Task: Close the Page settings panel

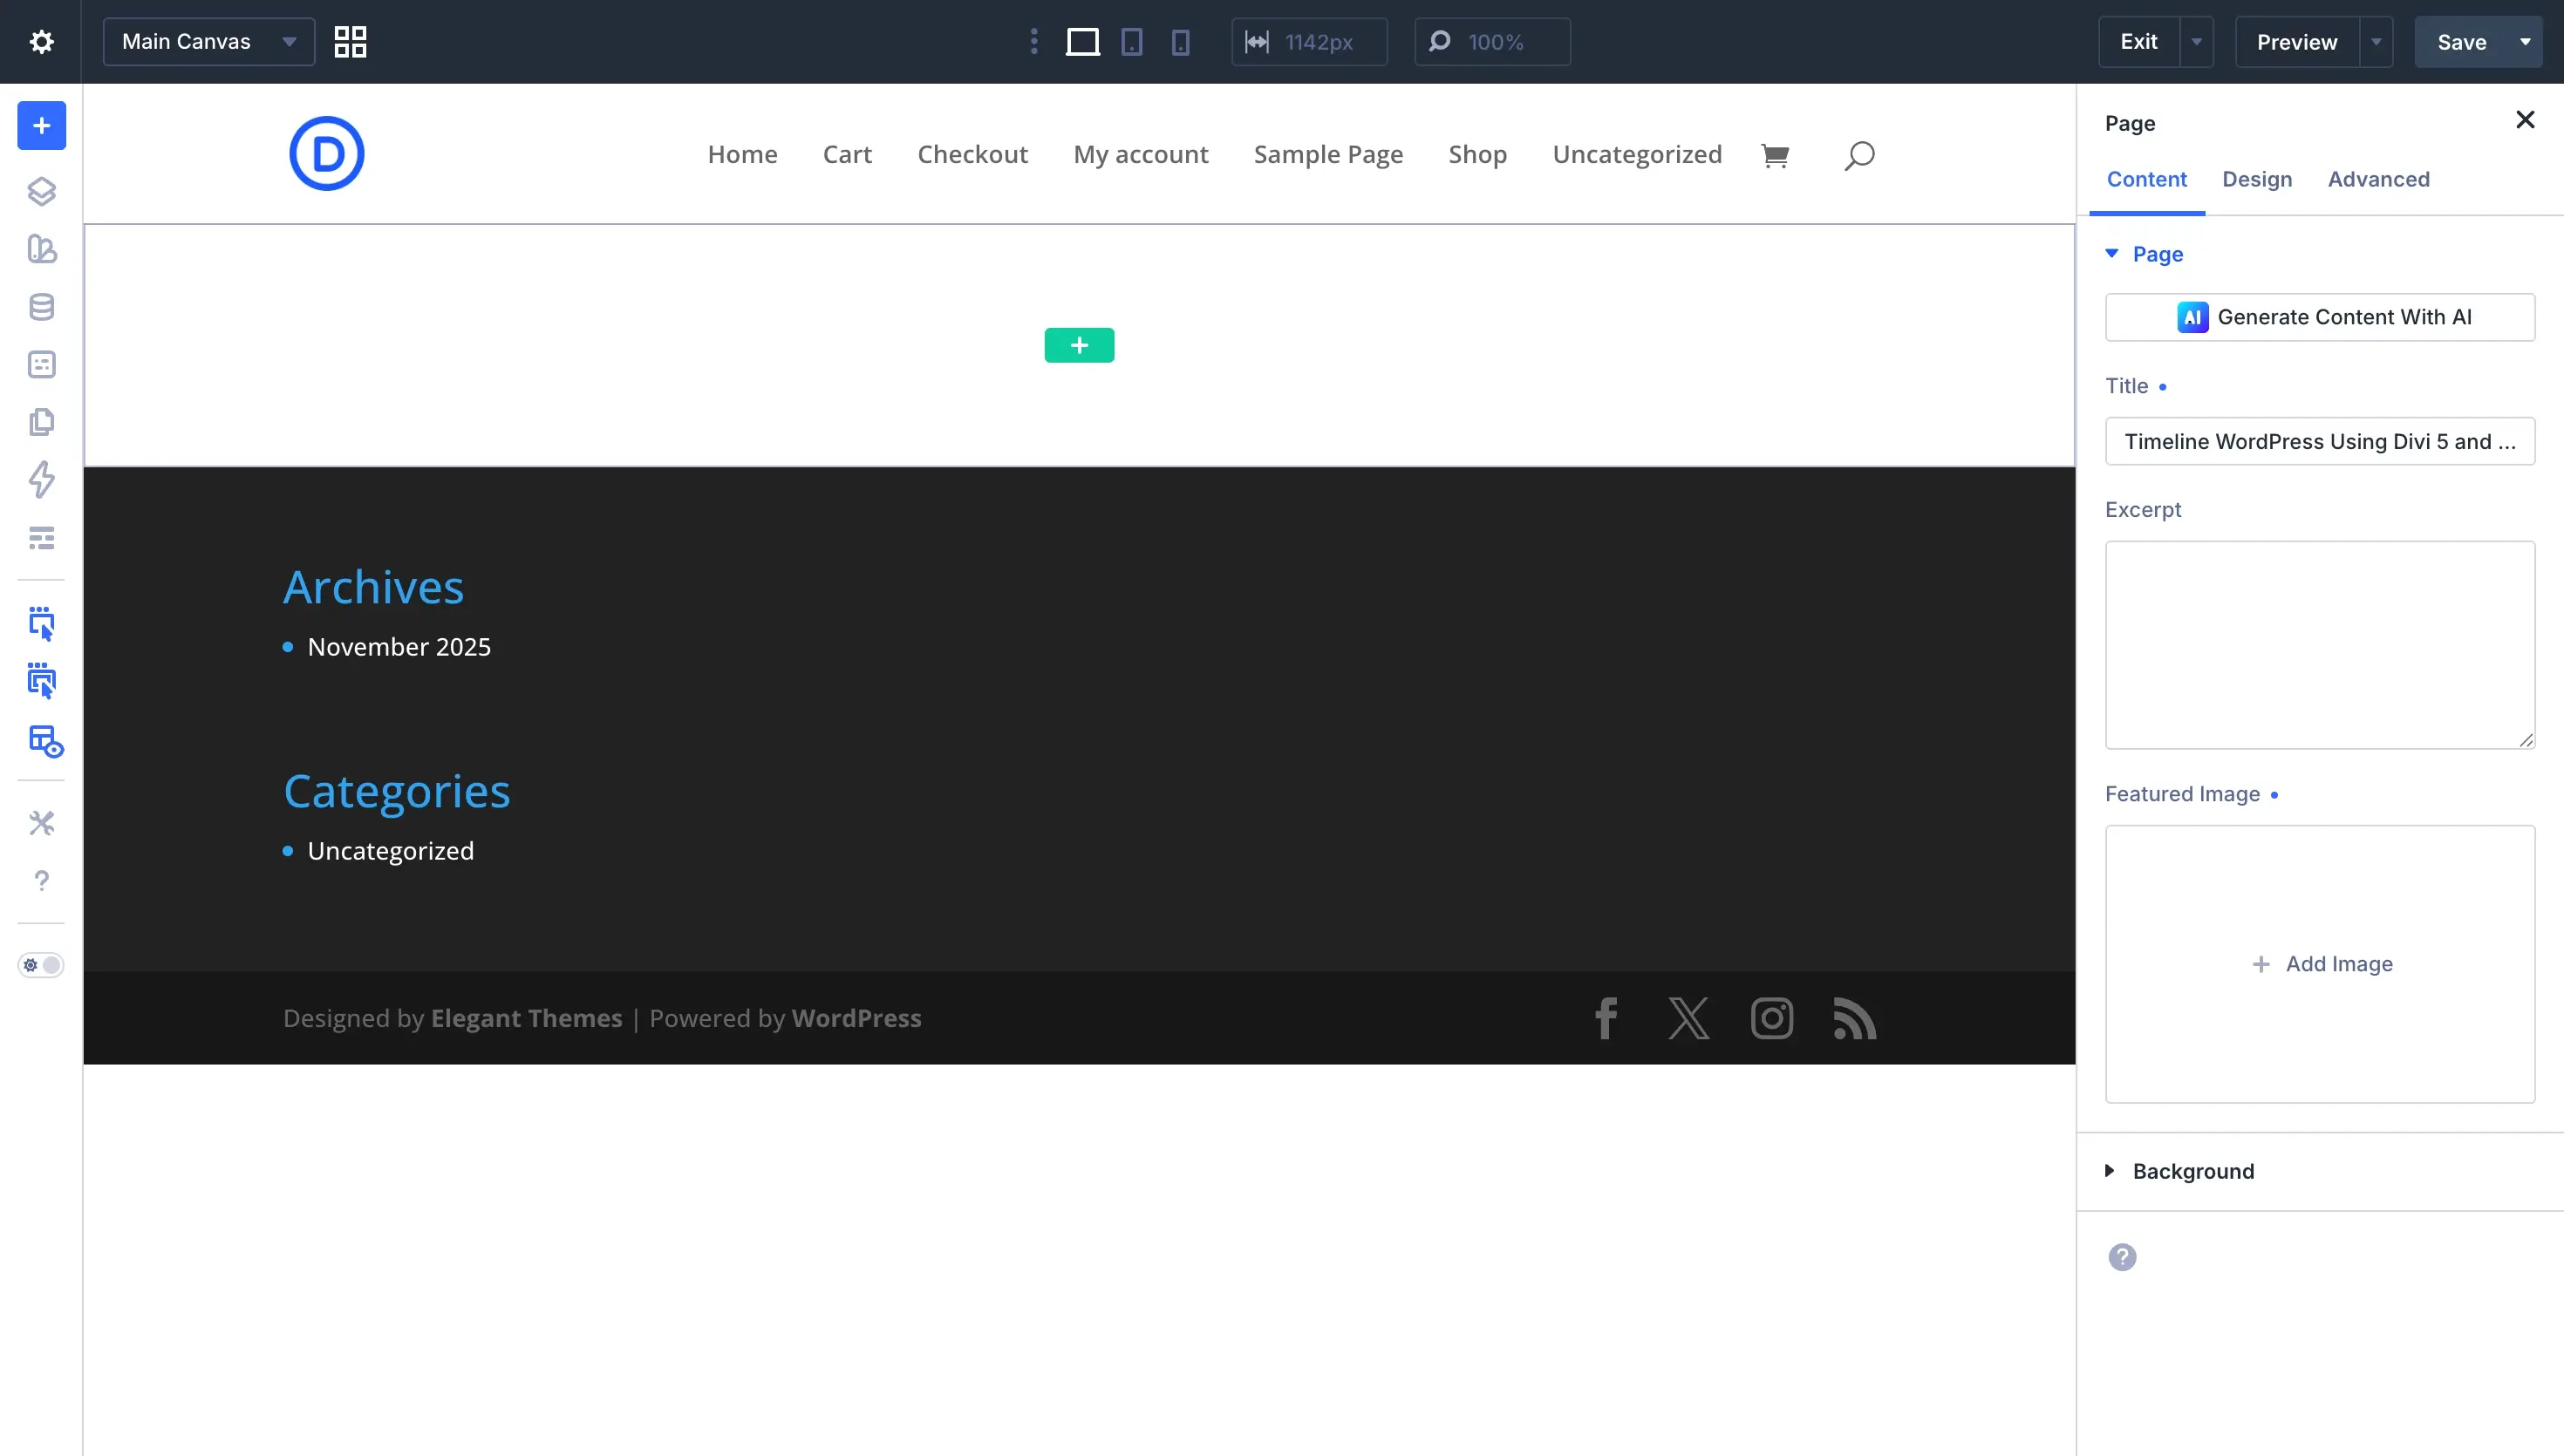Action: click(x=2525, y=120)
